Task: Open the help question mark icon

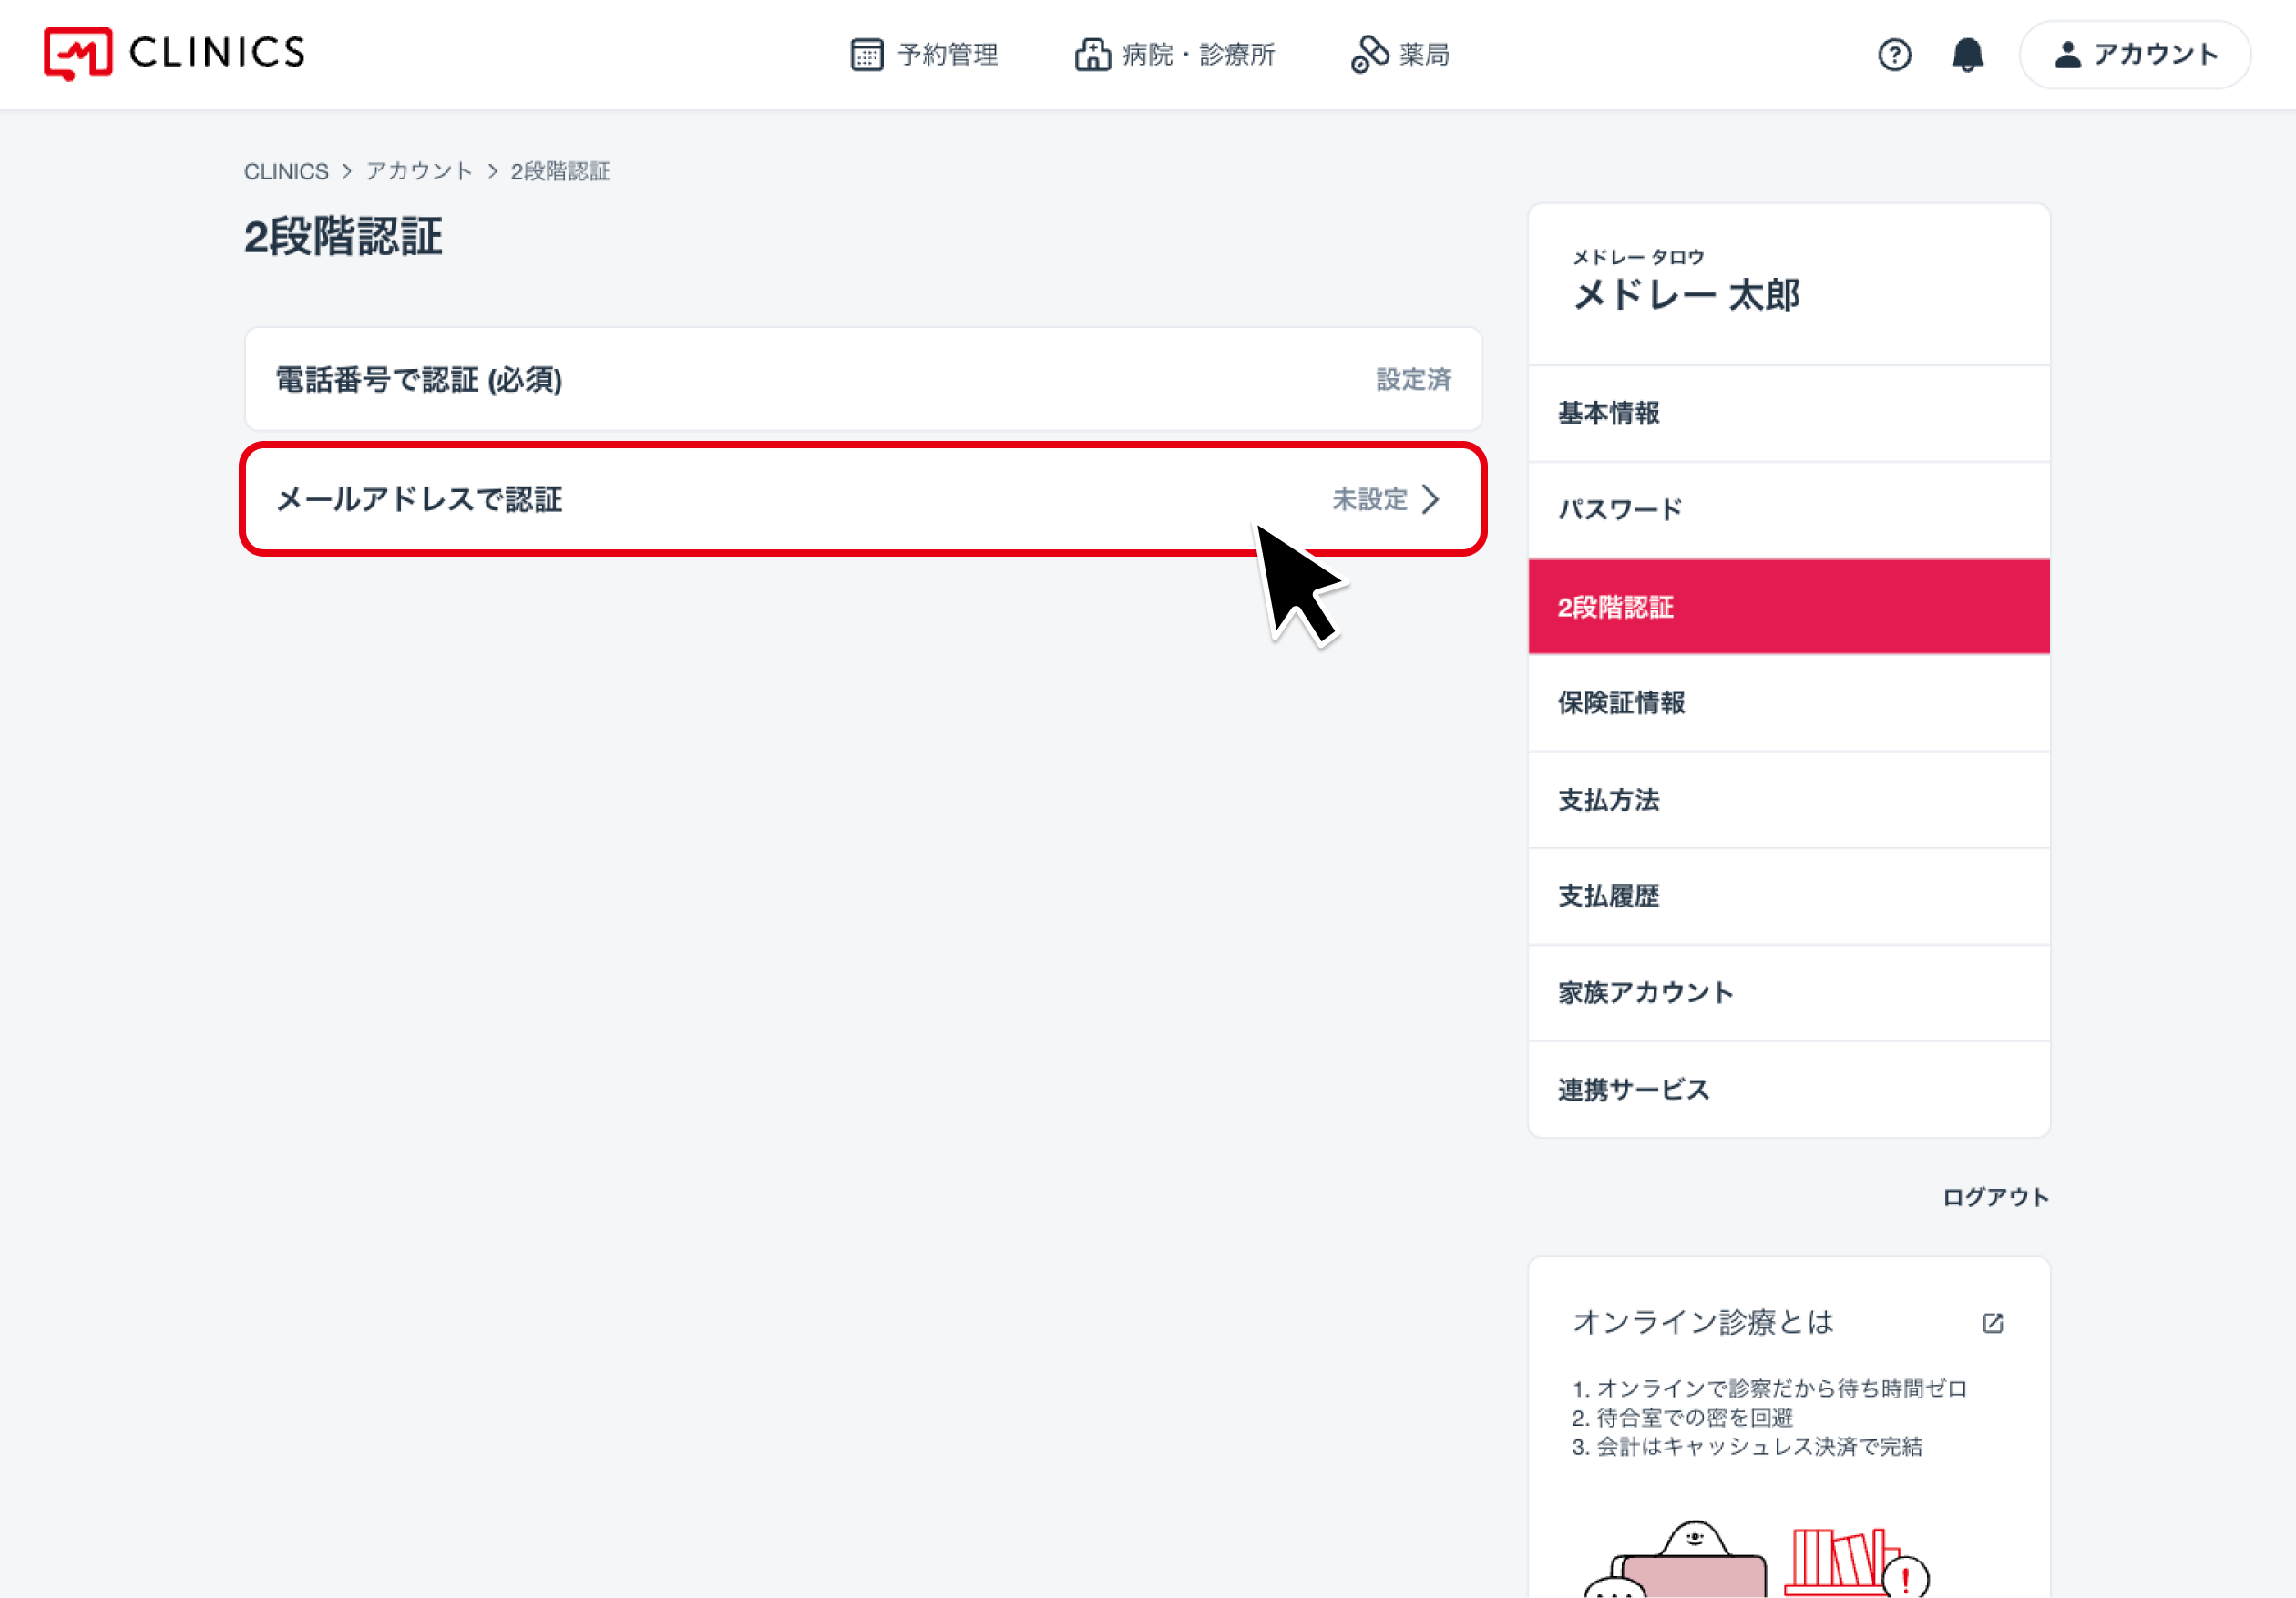Action: click(x=1894, y=54)
